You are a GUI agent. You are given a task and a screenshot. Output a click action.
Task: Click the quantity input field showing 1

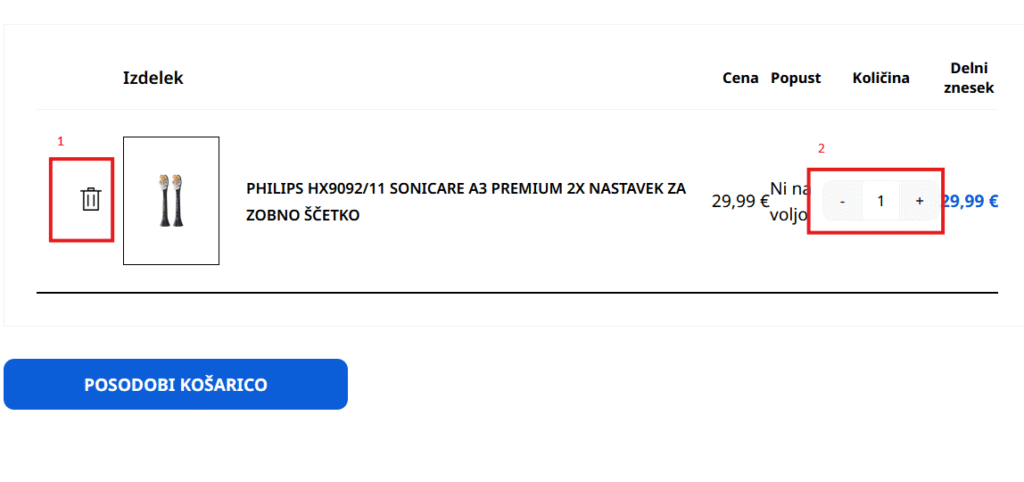(x=881, y=201)
